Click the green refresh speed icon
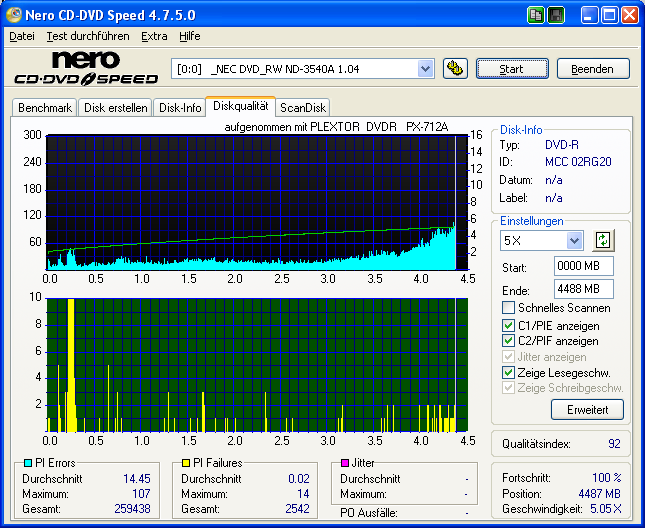645x528 pixels. click(603, 240)
